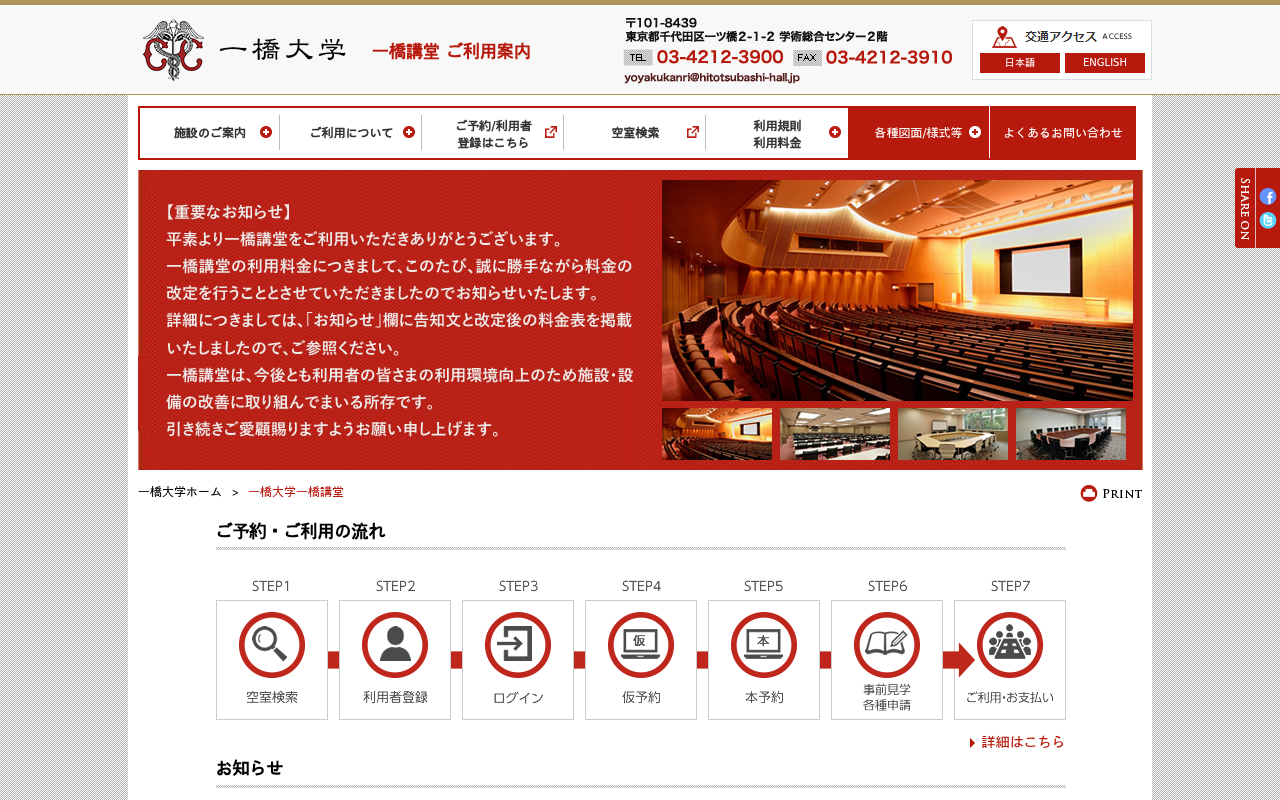Open the 施設のご案内 menu

click(210, 133)
